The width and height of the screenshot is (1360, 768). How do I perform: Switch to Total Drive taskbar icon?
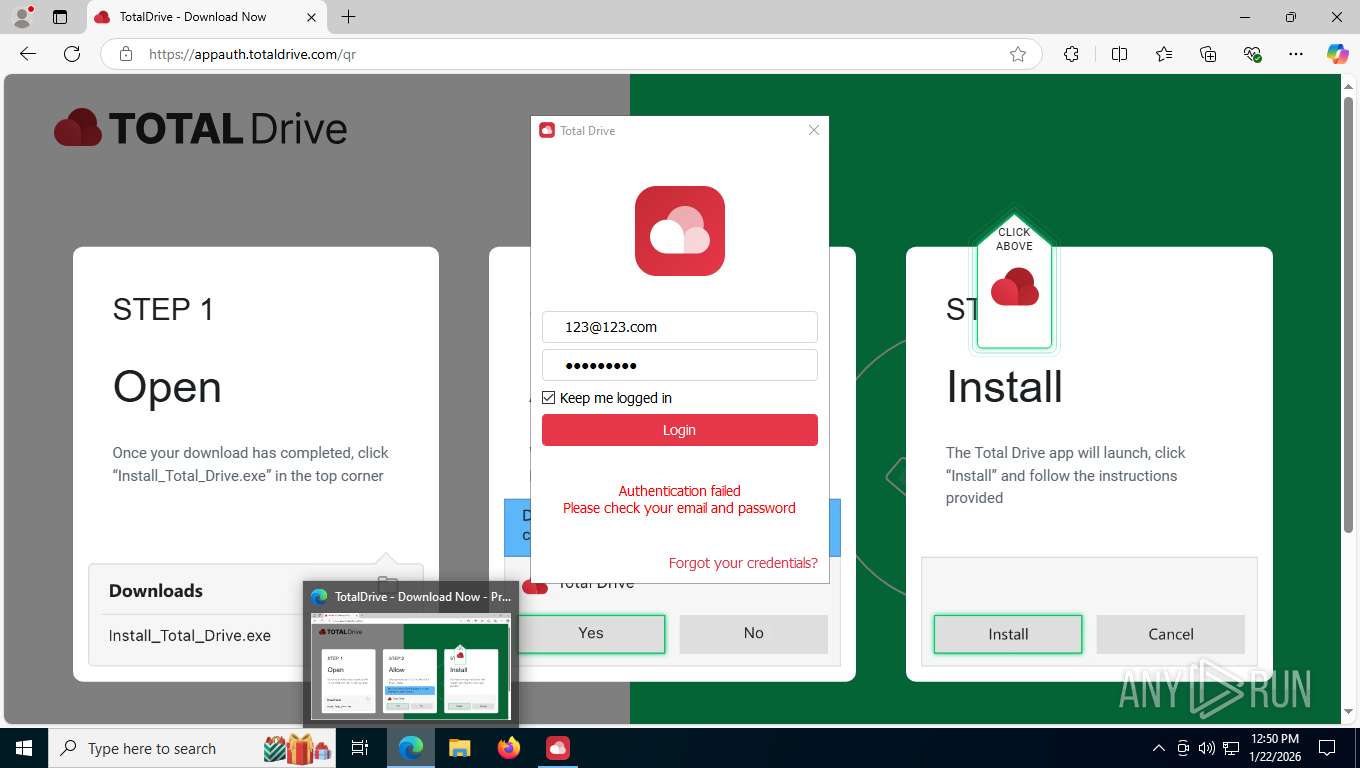tap(558, 748)
